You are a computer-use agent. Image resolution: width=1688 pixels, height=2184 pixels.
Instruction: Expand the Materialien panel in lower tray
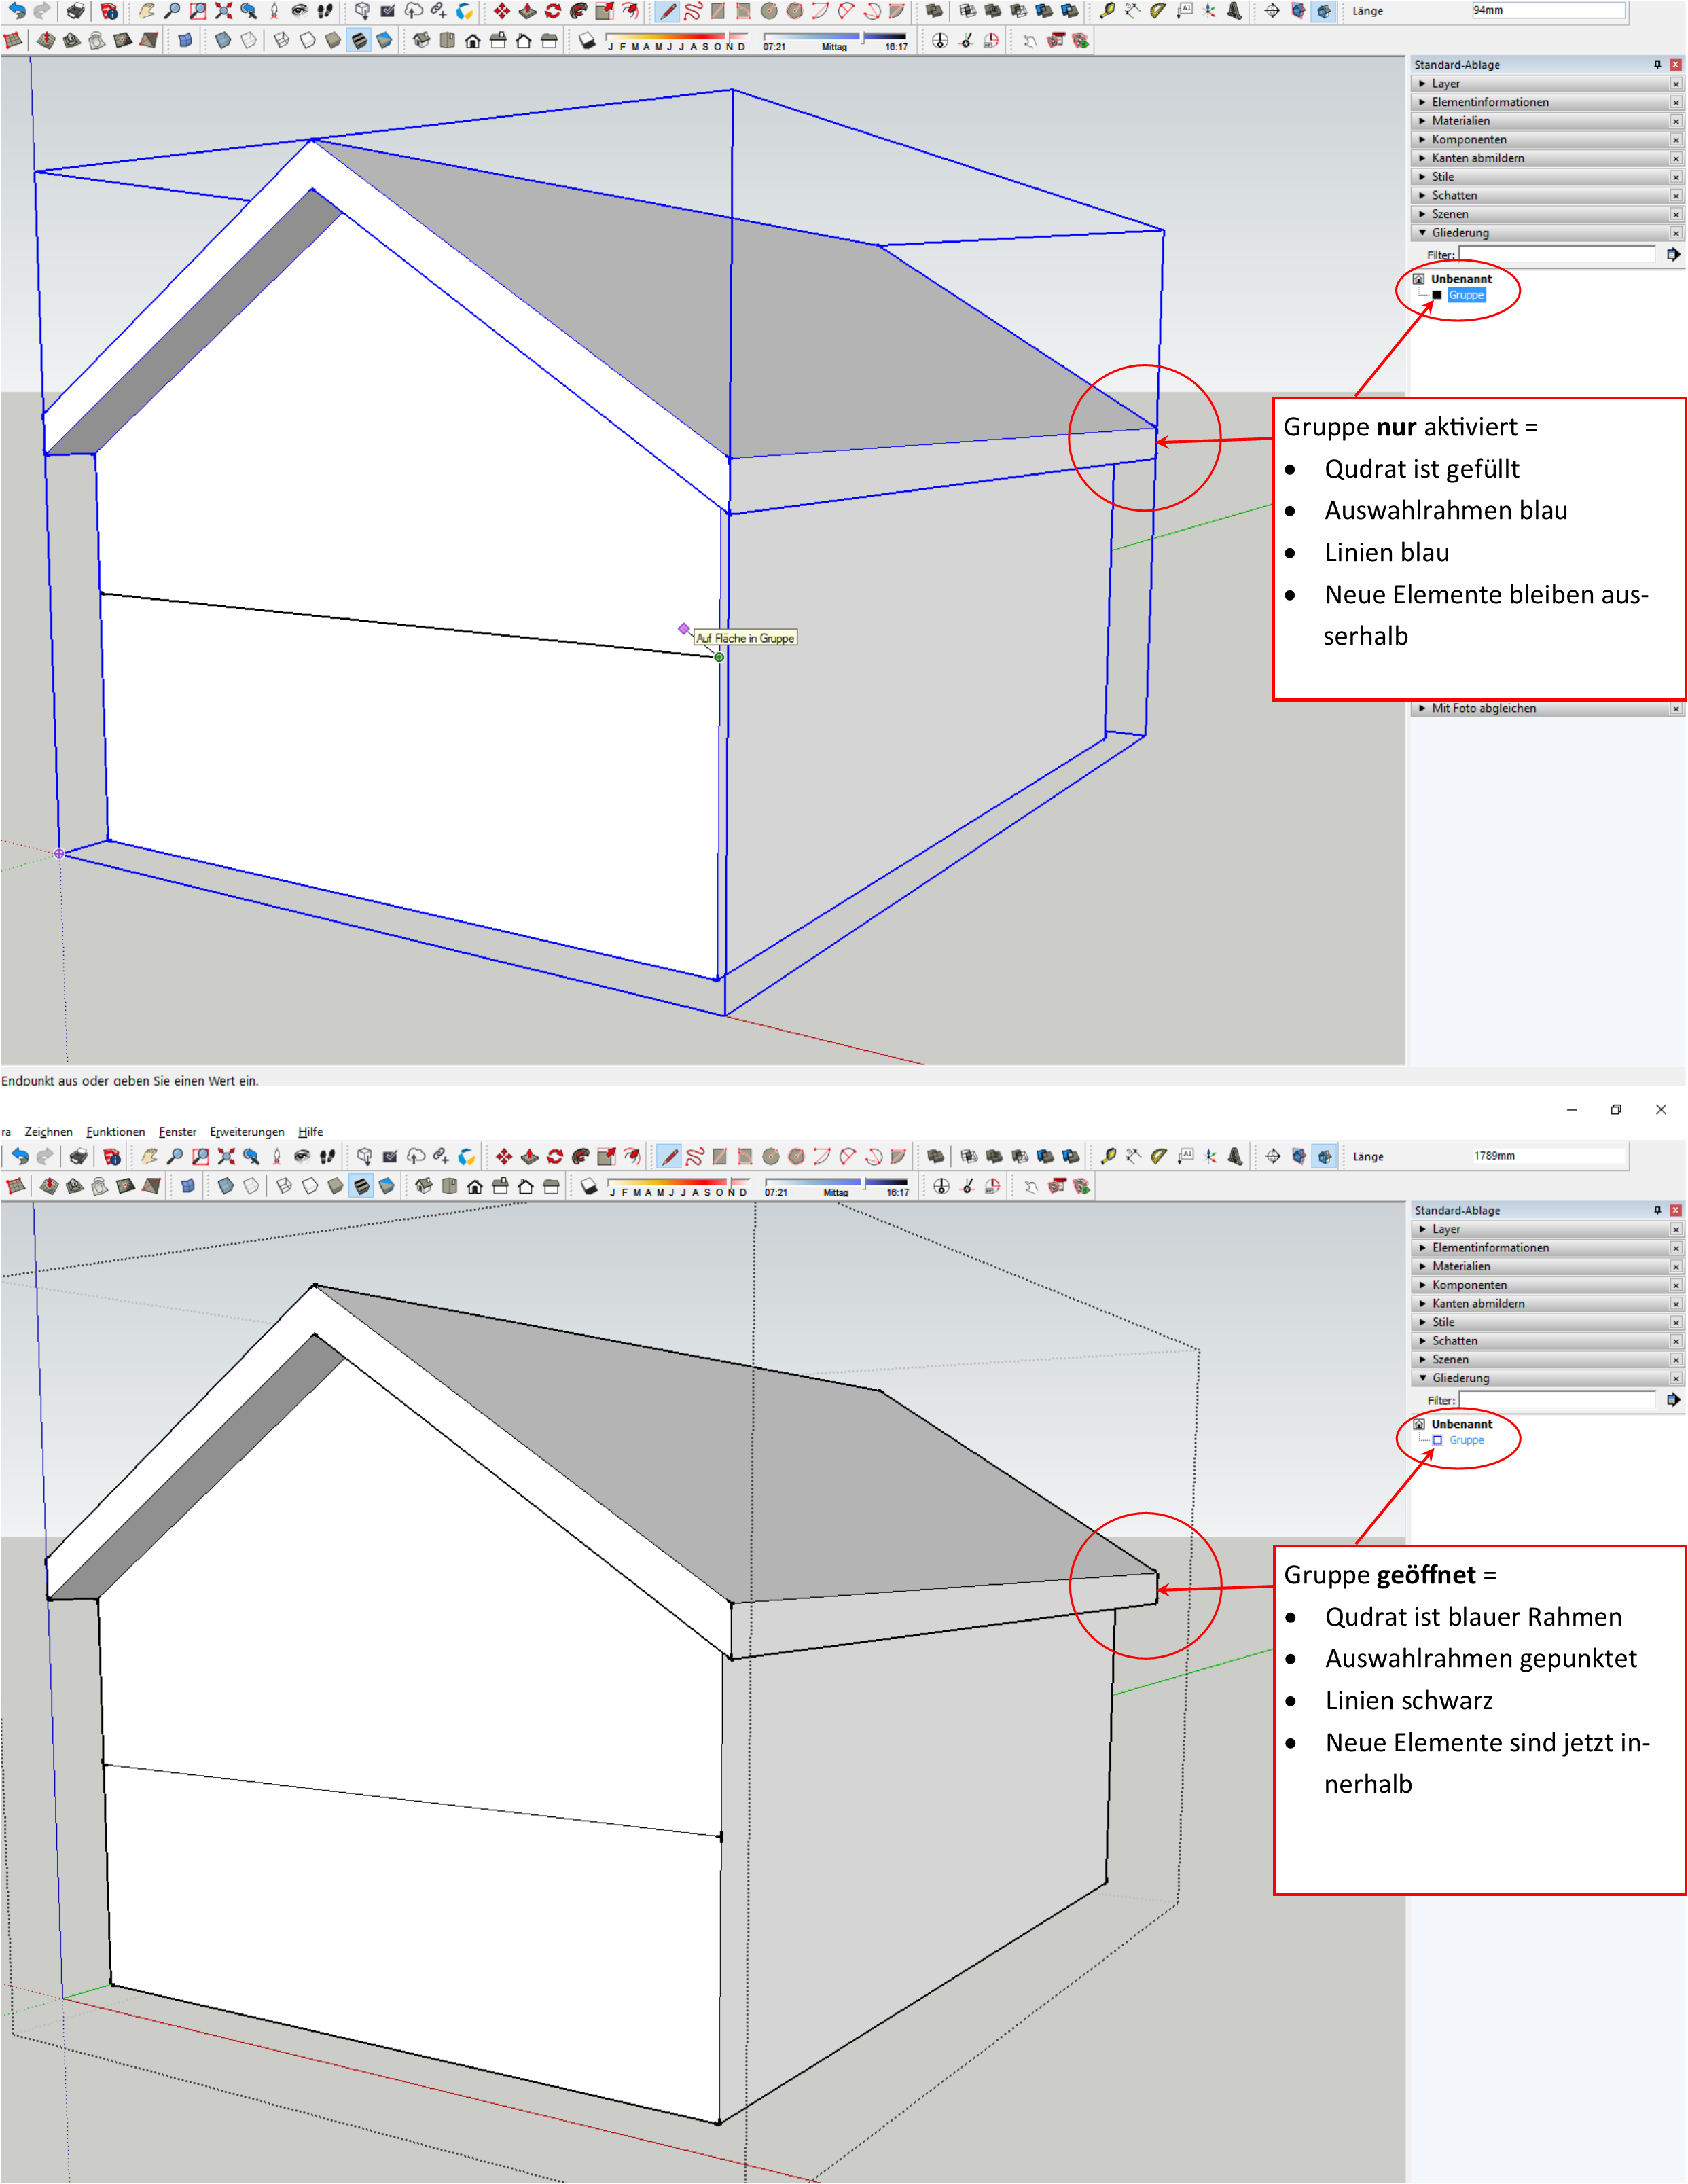[x=1460, y=1266]
